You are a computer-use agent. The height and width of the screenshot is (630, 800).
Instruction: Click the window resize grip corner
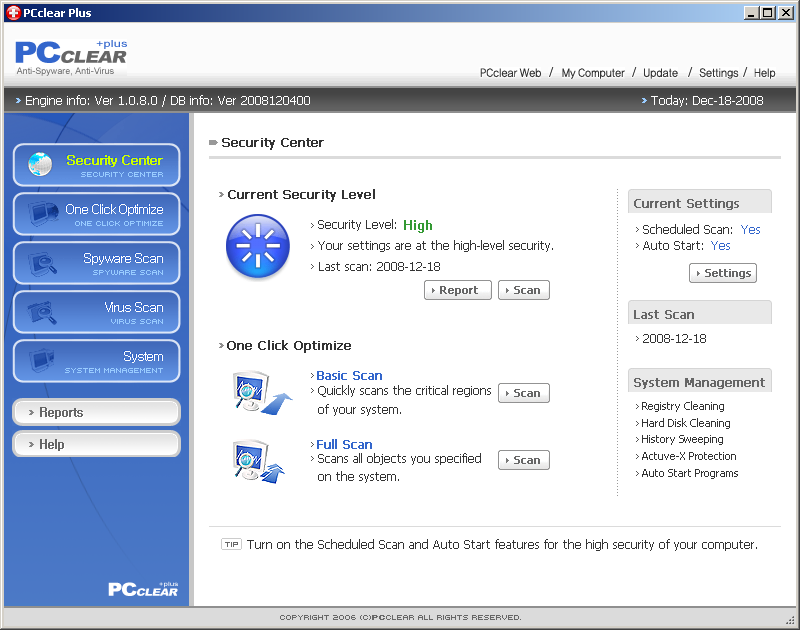[x=790, y=620]
